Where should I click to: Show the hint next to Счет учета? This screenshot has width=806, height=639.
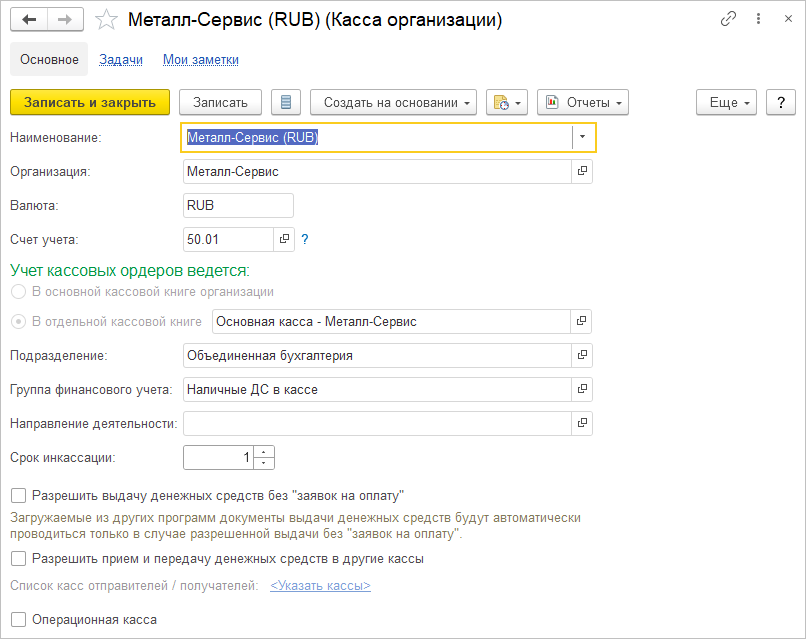305,239
